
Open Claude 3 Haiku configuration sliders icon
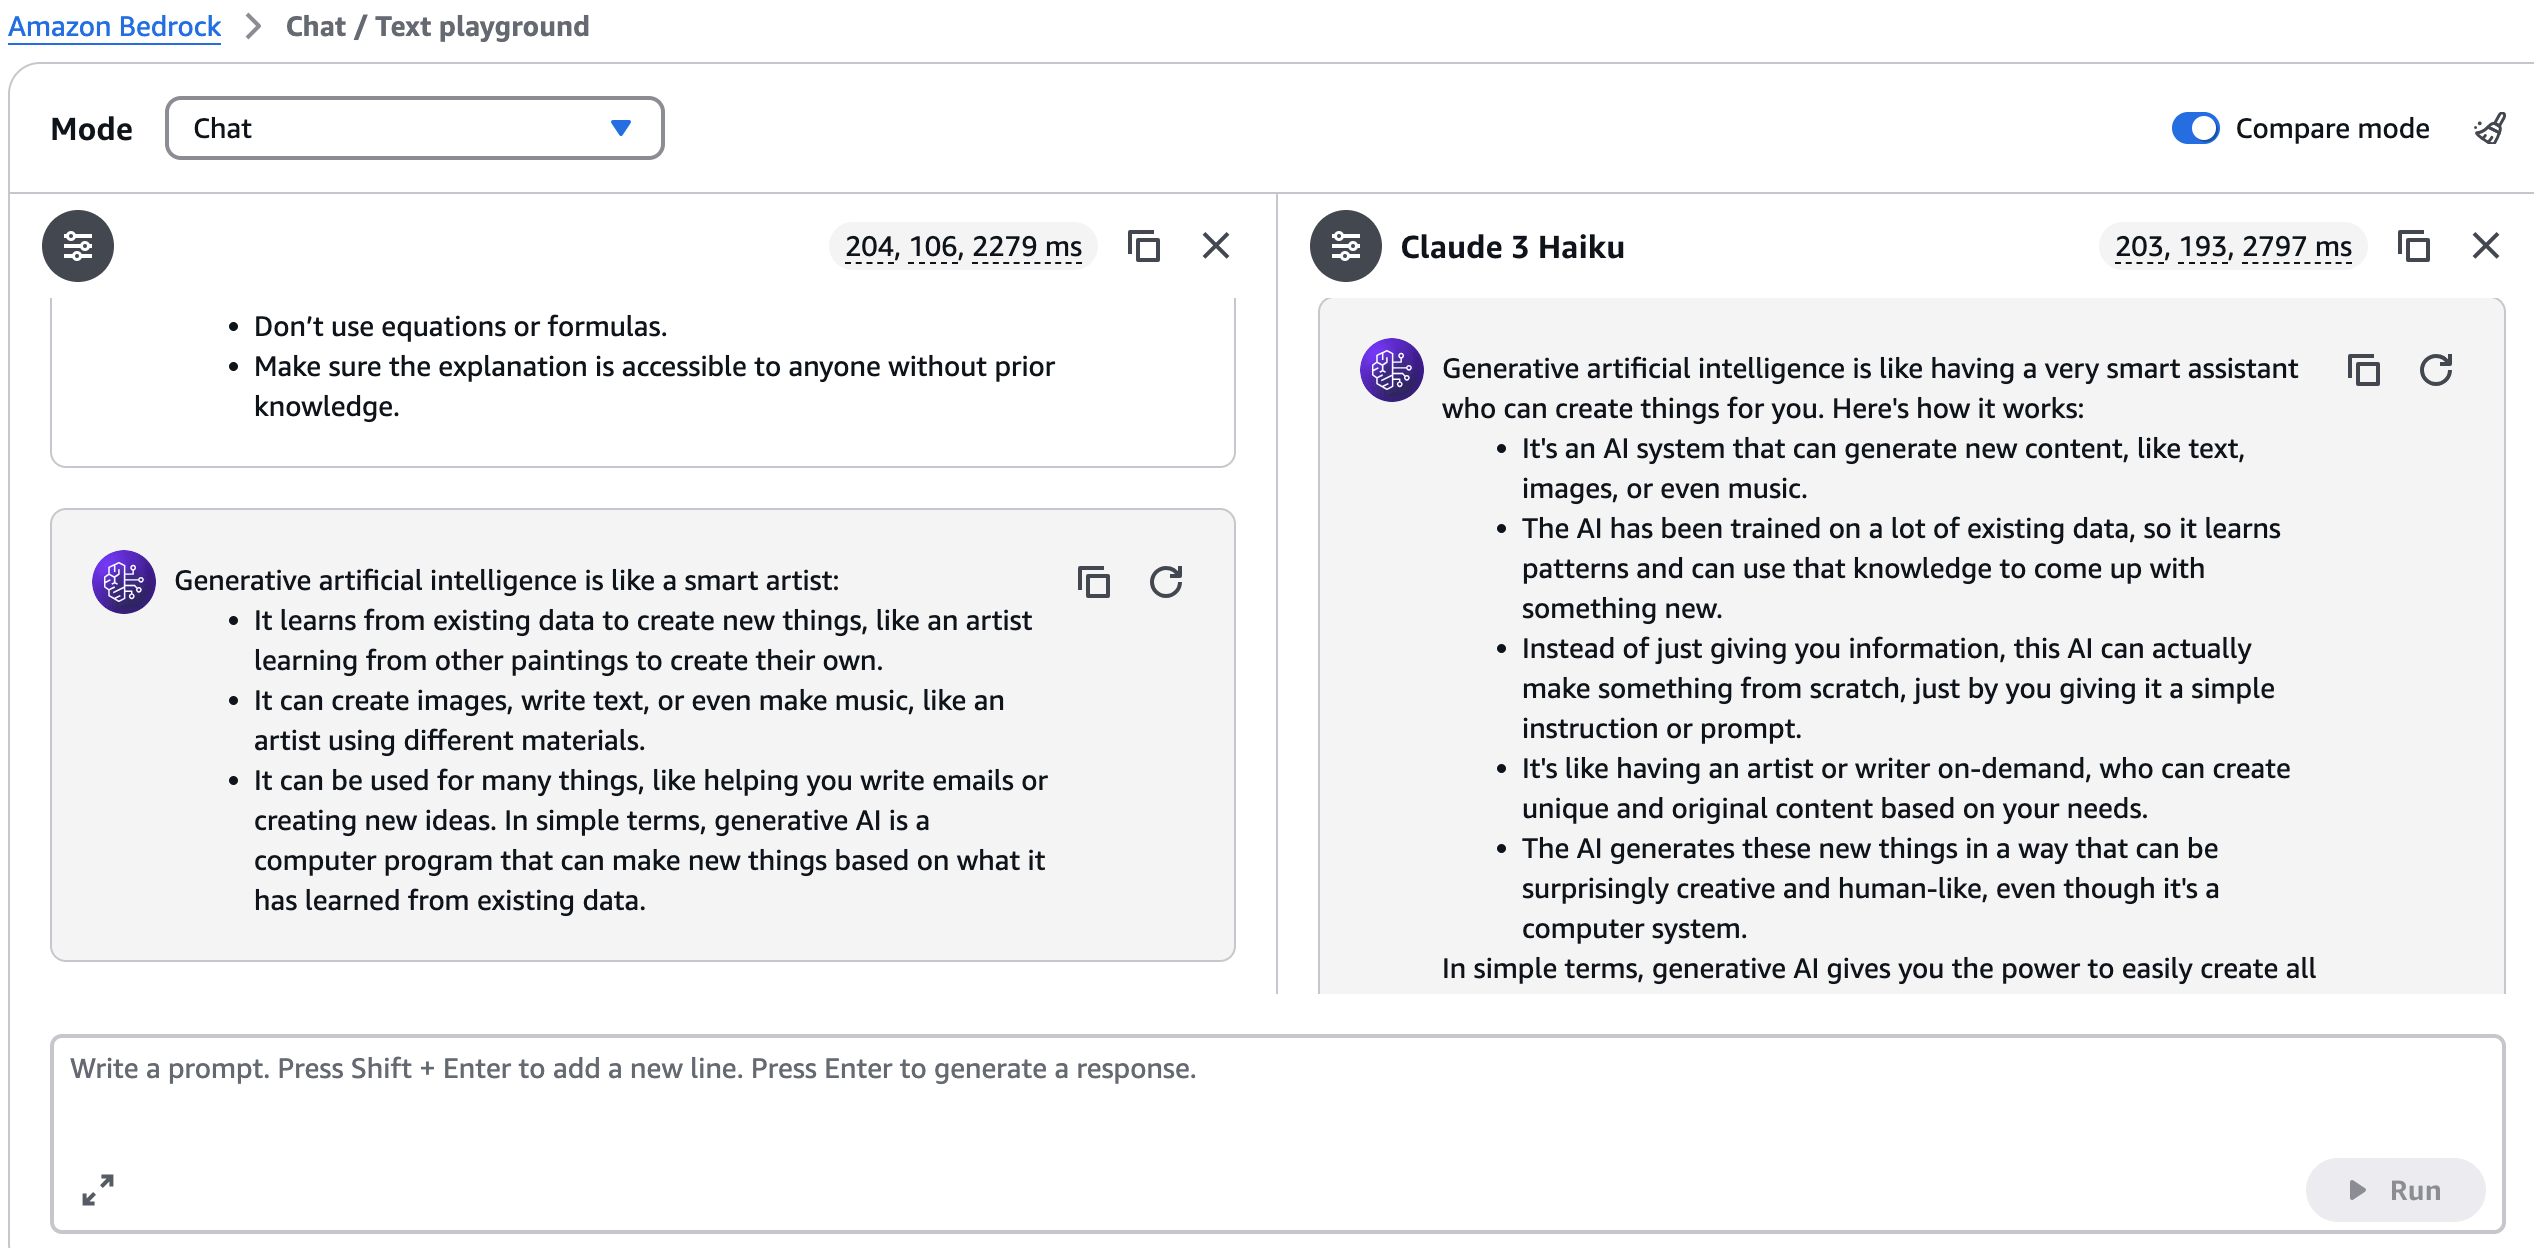pyautogui.click(x=1346, y=246)
